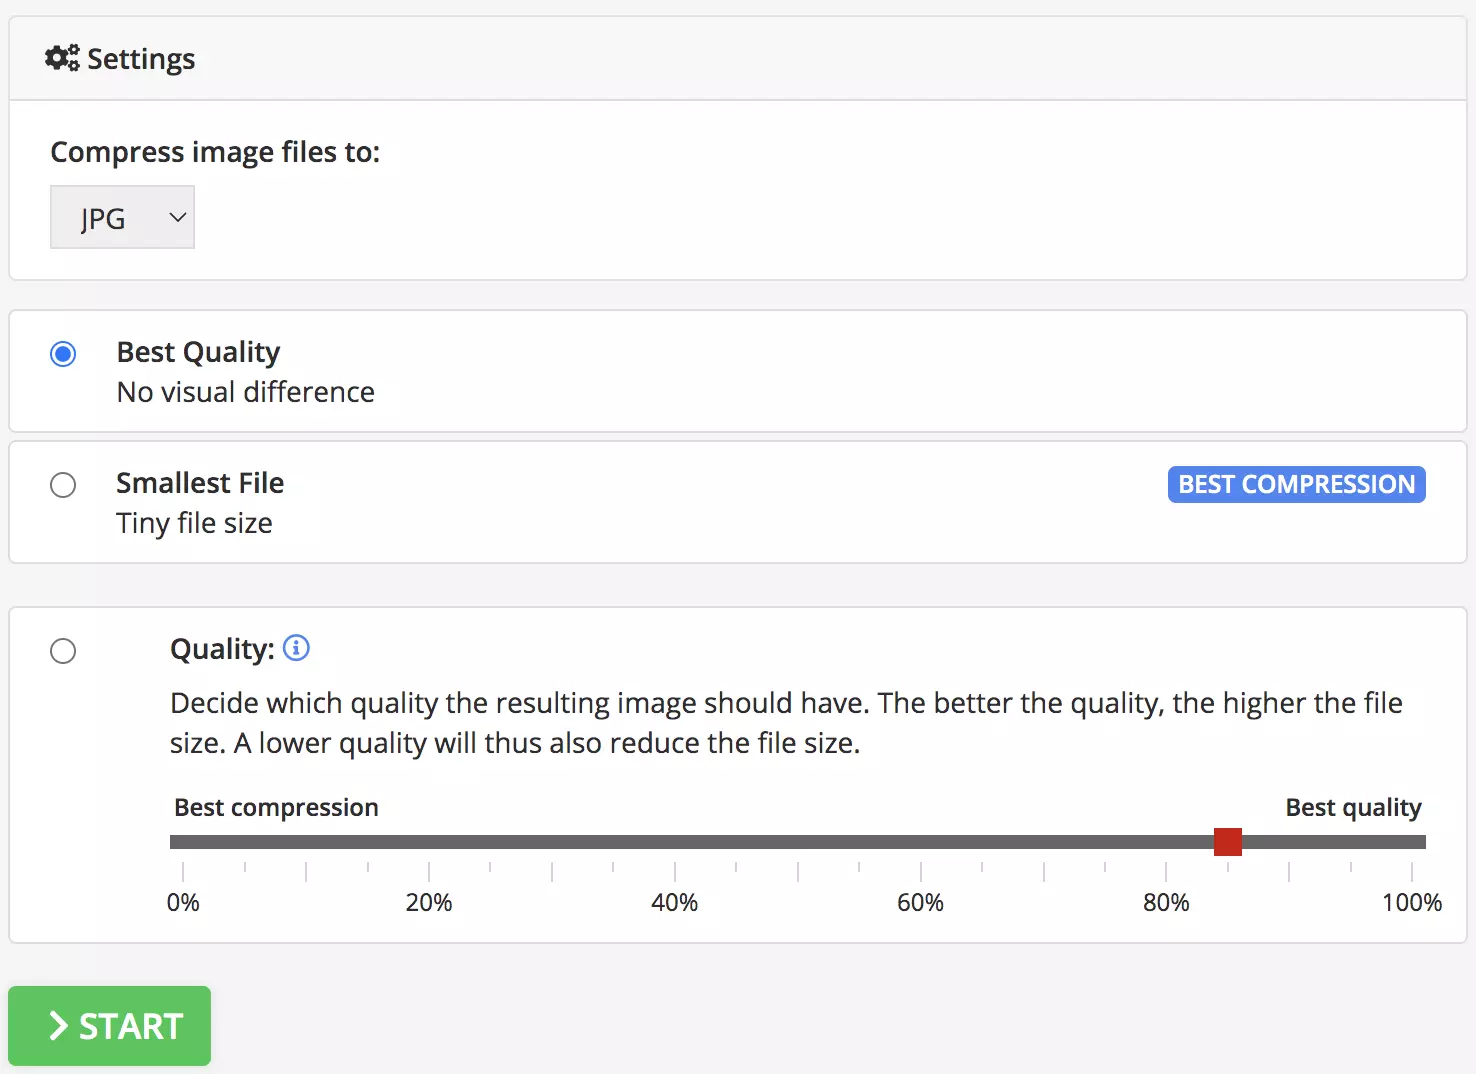Click the BEST COMPRESSION badge

(1296, 485)
